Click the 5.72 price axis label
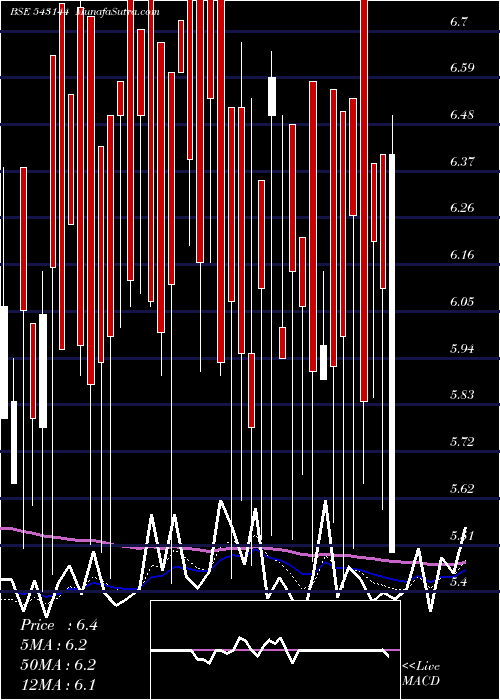The height and width of the screenshot is (700, 500). 462,442
